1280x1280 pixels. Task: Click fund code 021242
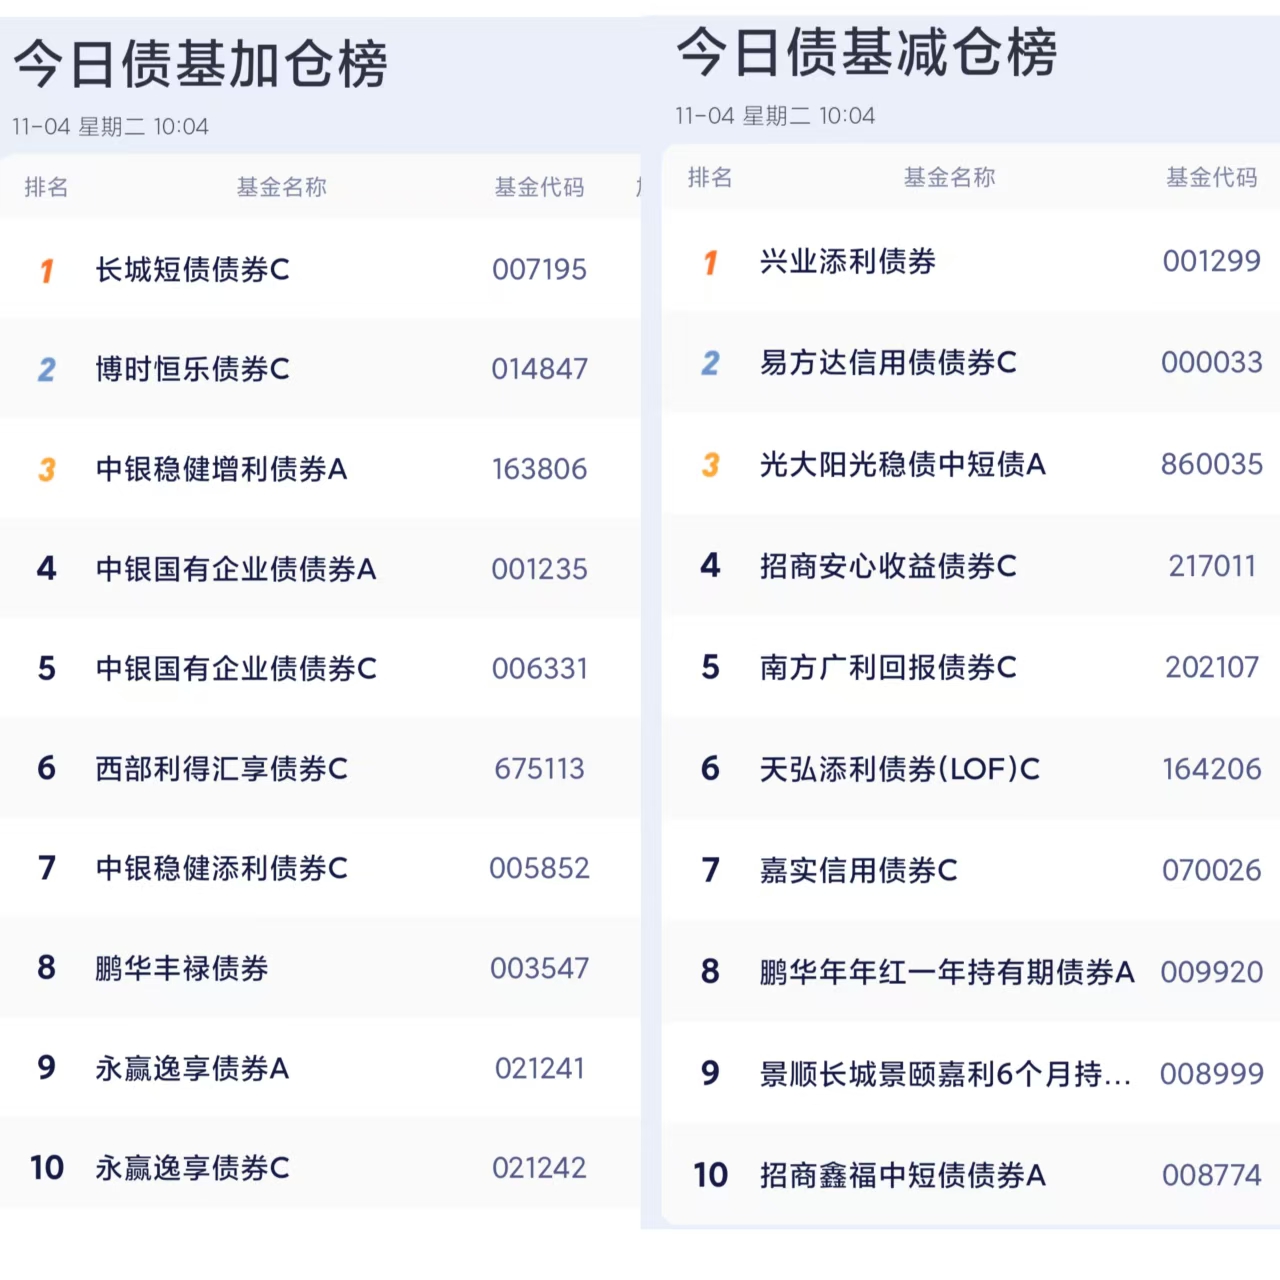click(539, 1167)
